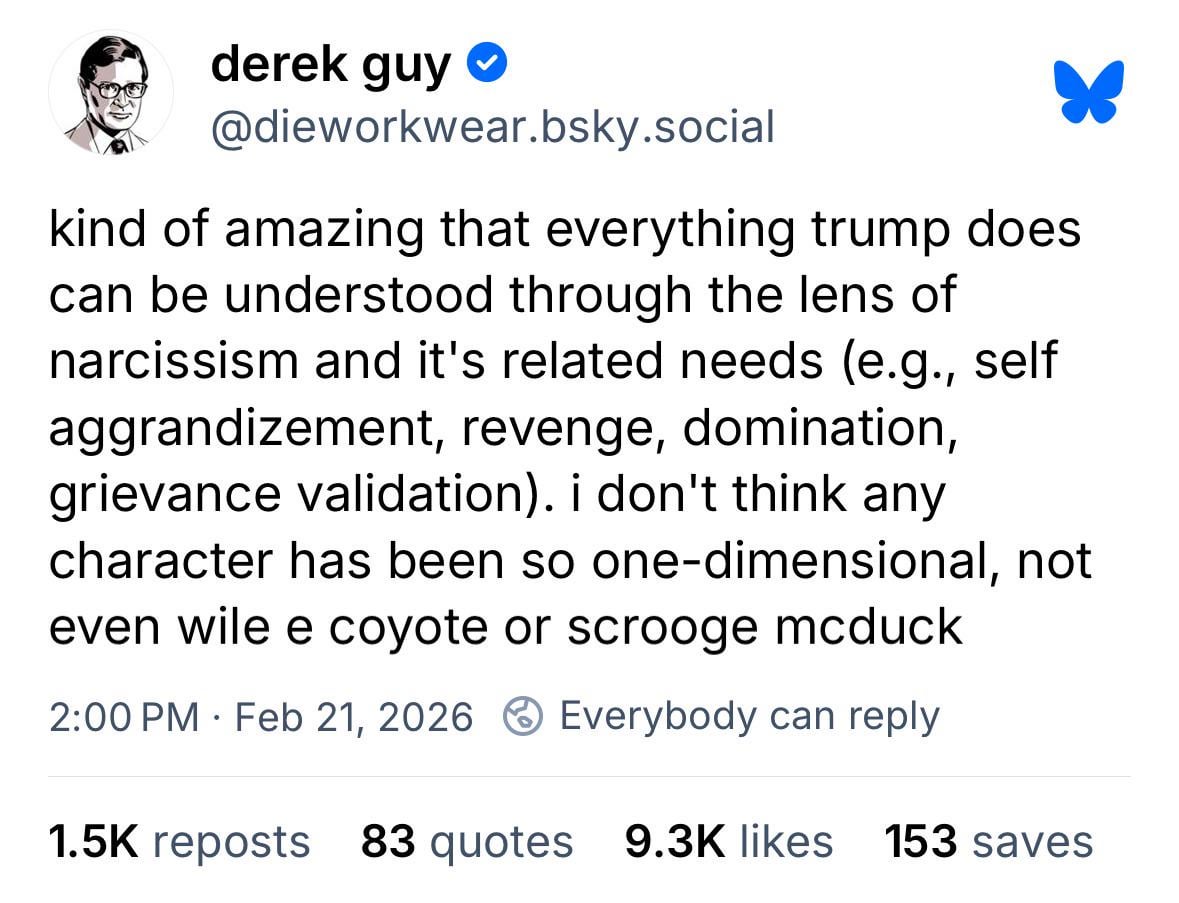Click the 2:00 PM post time
Screen dimensions: 1179x903
pos(123,717)
